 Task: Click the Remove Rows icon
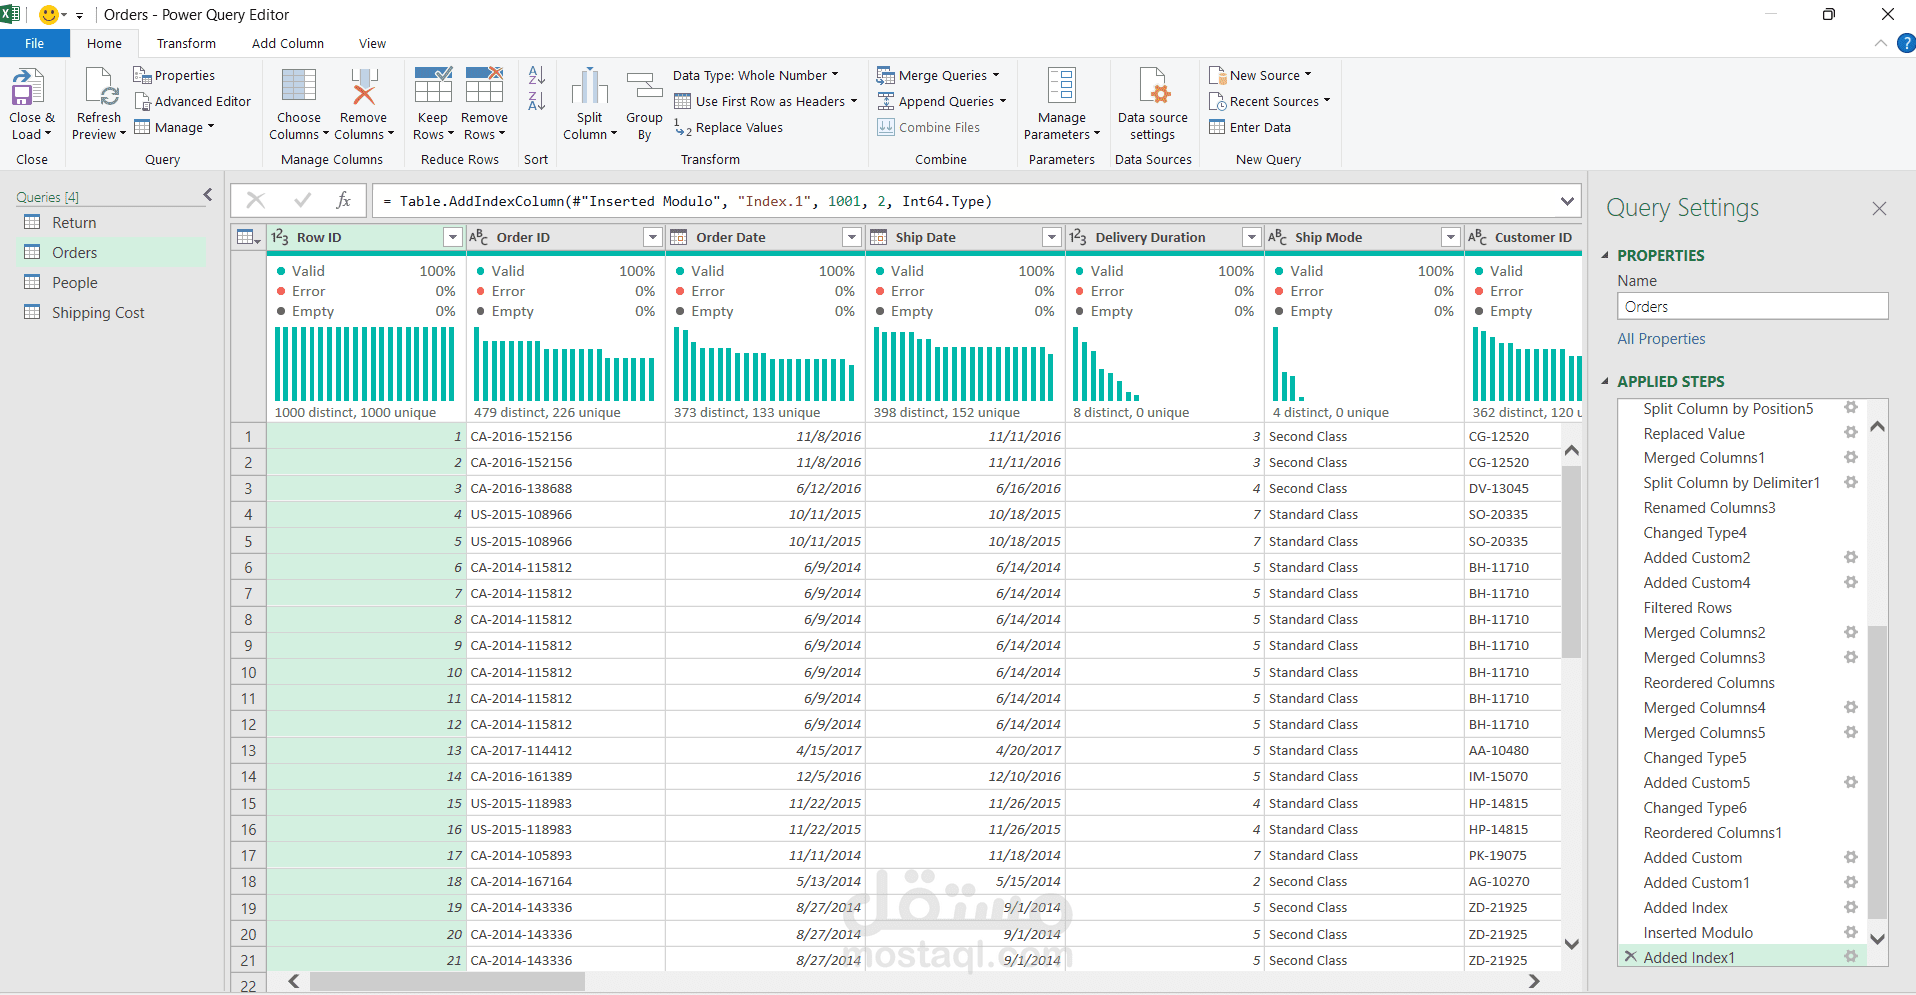pyautogui.click(x=484, y=86)
